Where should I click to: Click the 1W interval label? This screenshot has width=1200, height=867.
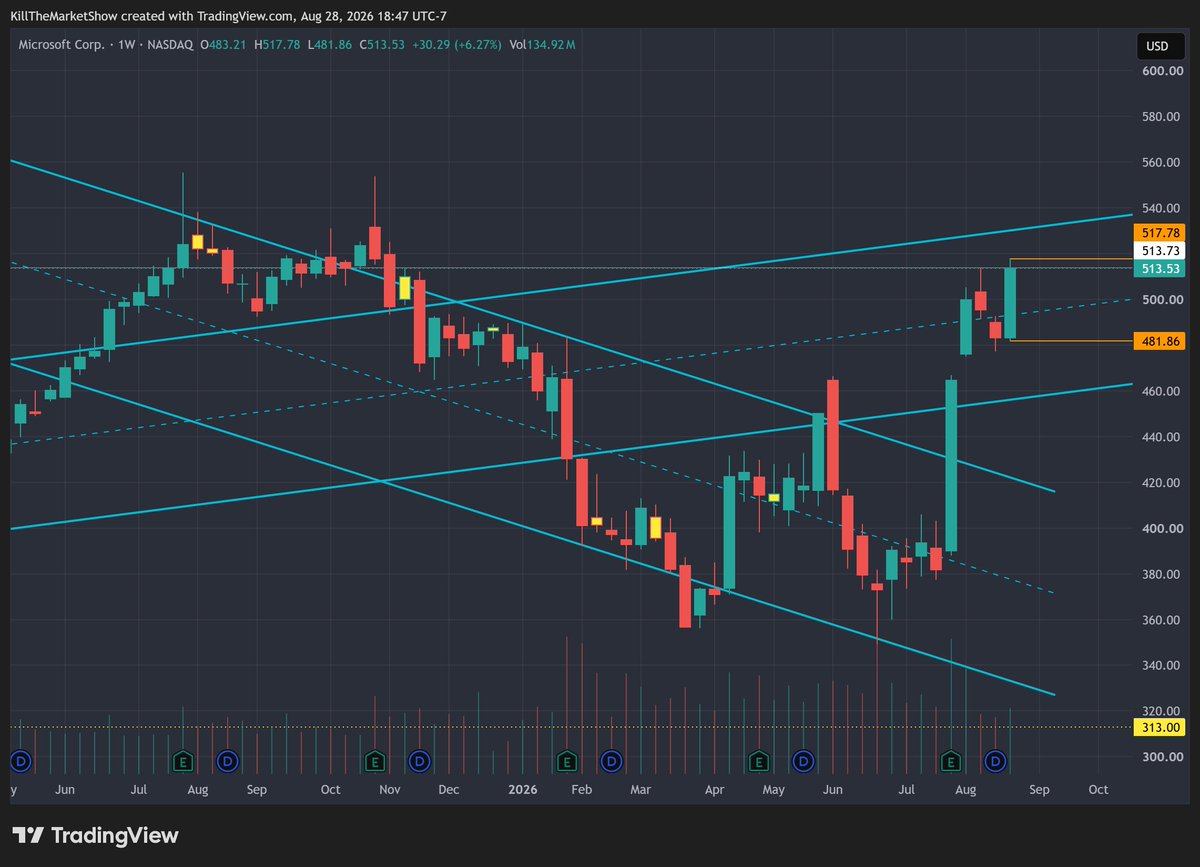pyautogui.click(x=128, y=45)
